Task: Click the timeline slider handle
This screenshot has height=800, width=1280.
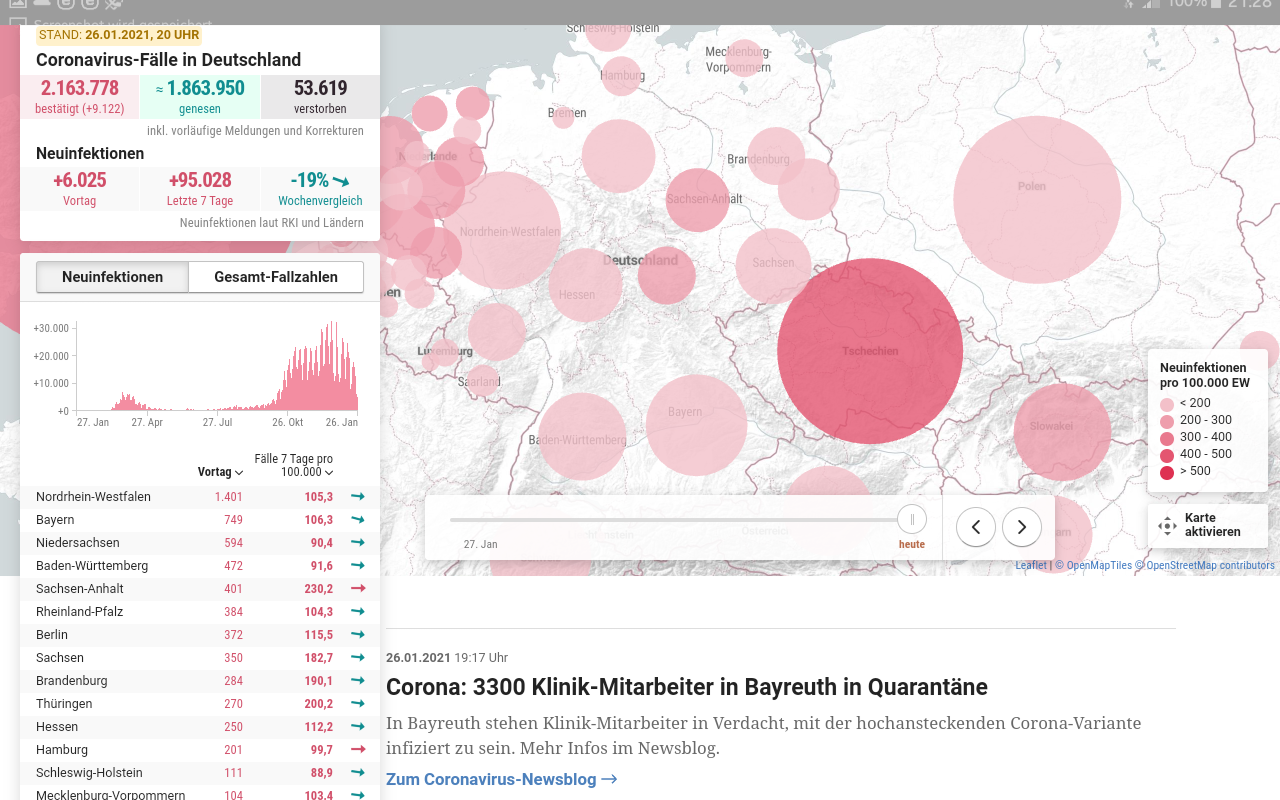Action: click(912, 520)
